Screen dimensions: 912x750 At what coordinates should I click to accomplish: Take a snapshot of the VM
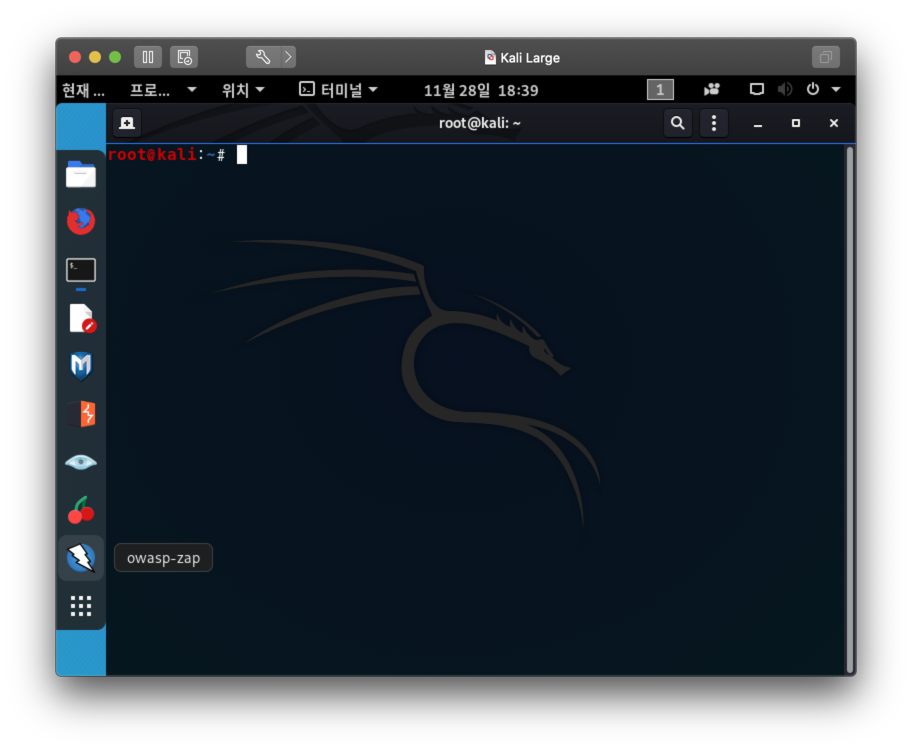tap(184, 57)
